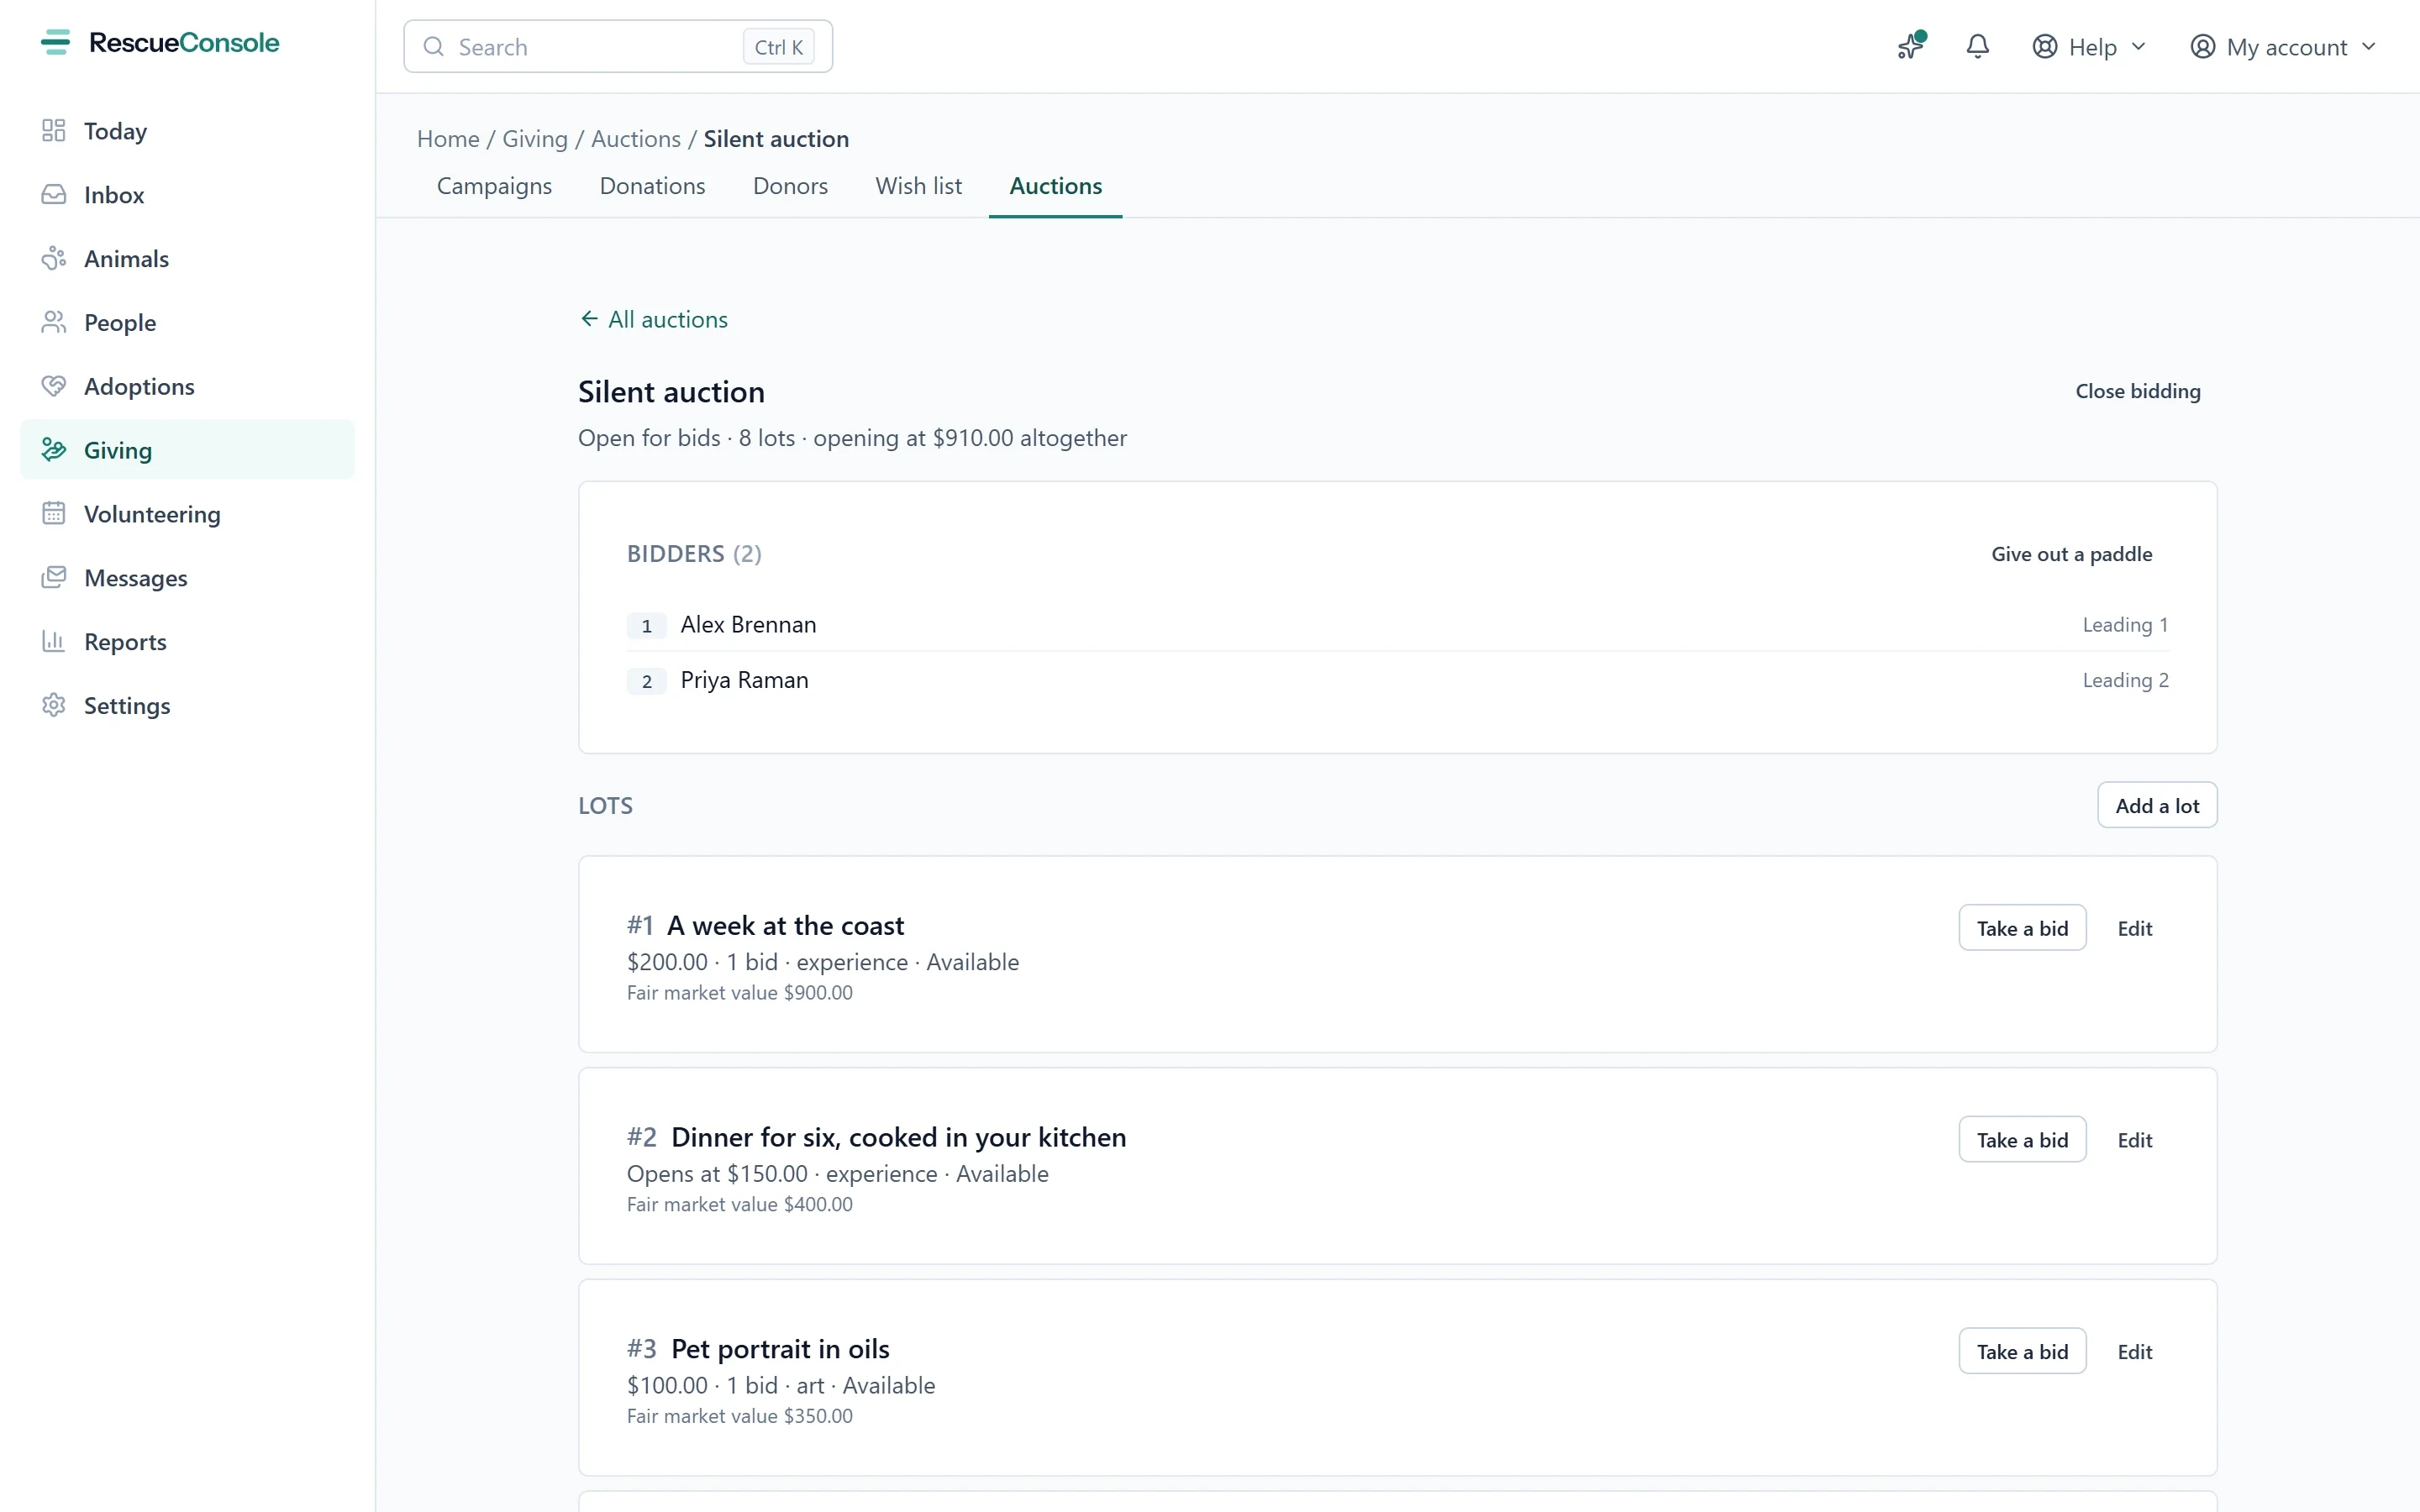This screenshot has width=2420, height=1512.
Task: Click Give out a paddle
Action: click(x=2071, y=554)
